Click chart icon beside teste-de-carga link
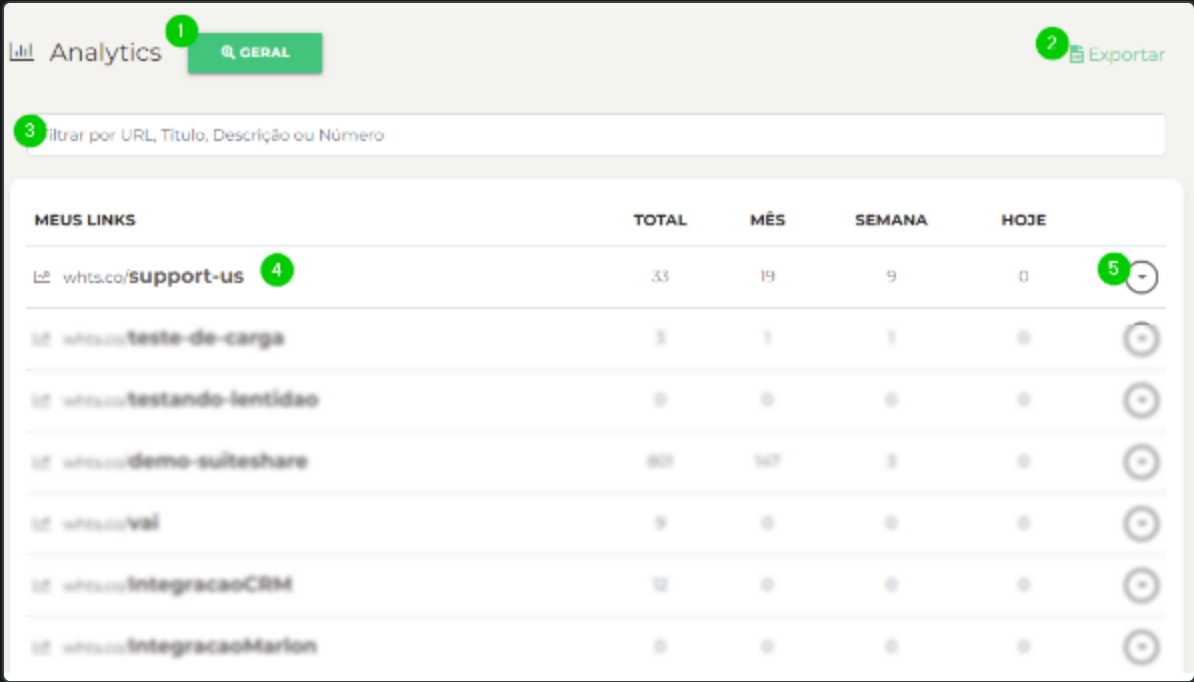Image resolution: width=1194 pixels, height=682 pixels. pyautogui.click(x=42, y=339)
